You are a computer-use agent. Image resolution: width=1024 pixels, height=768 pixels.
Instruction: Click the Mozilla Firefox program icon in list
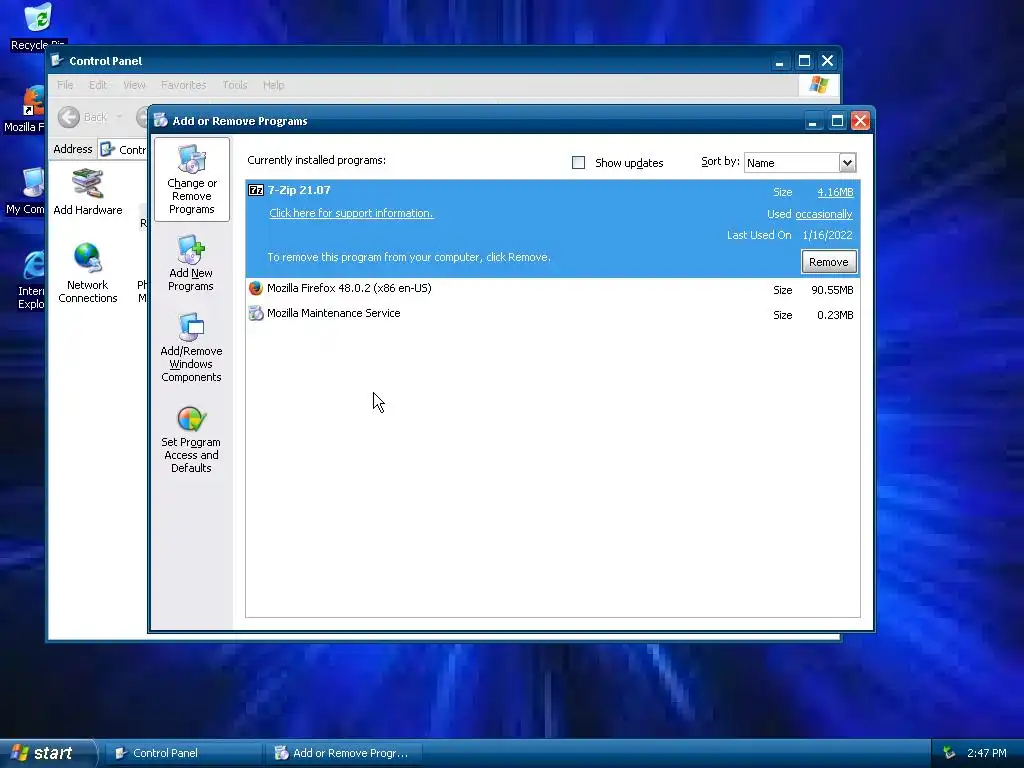tap(255, 288)
